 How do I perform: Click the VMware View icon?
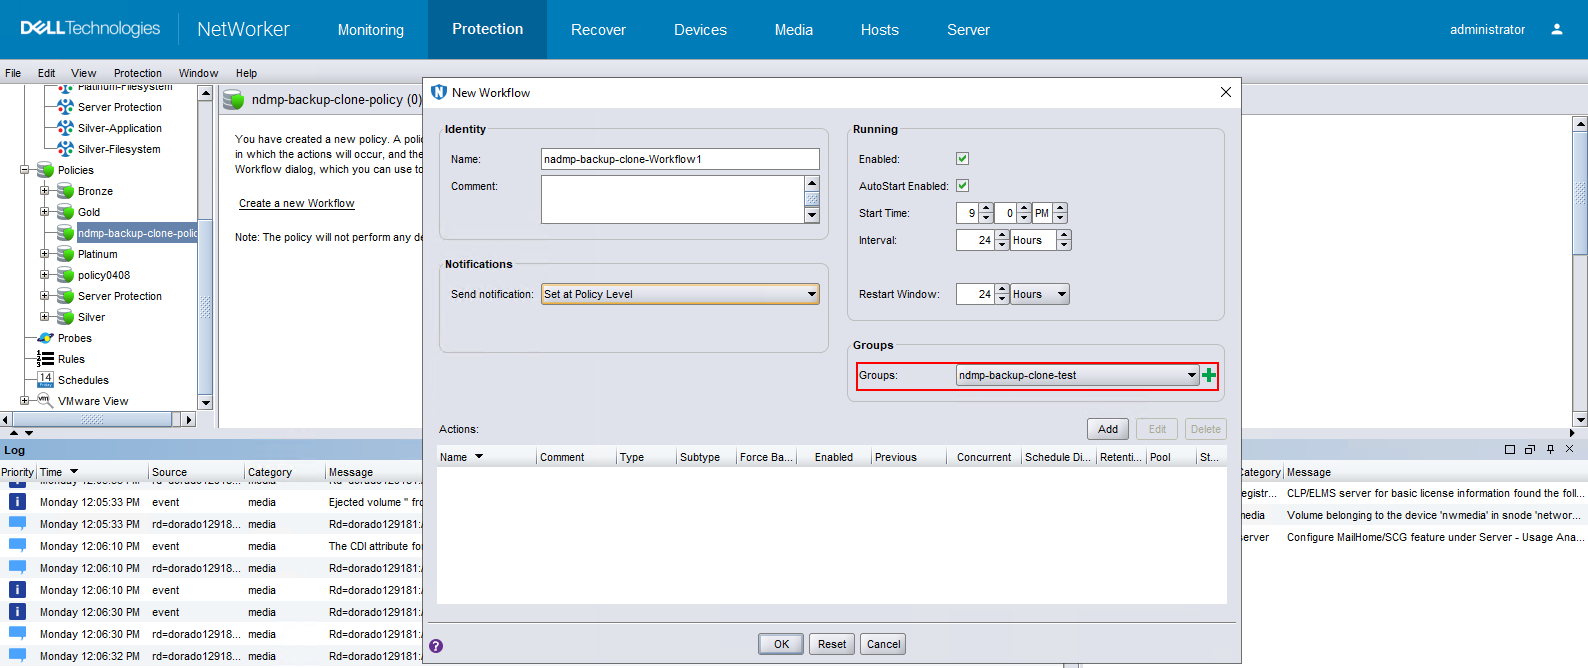tap(45, 401)
